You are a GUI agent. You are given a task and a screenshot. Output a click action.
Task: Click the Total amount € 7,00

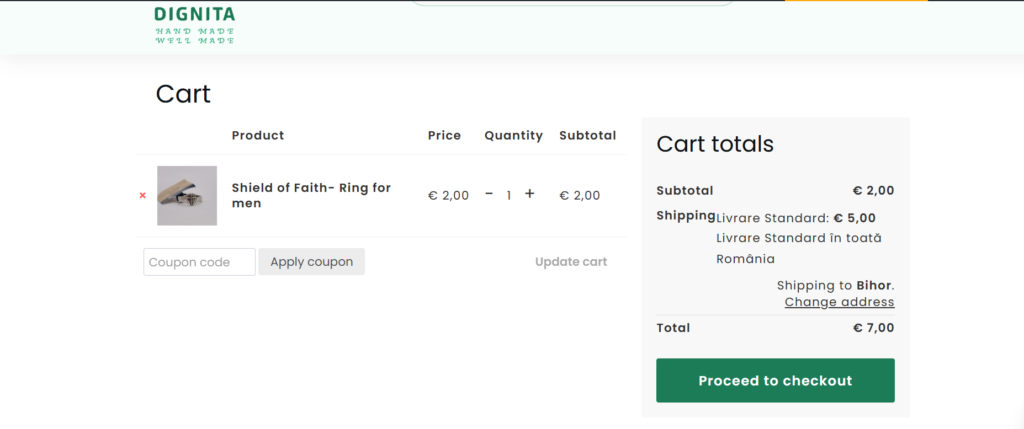tap(873, 328)
